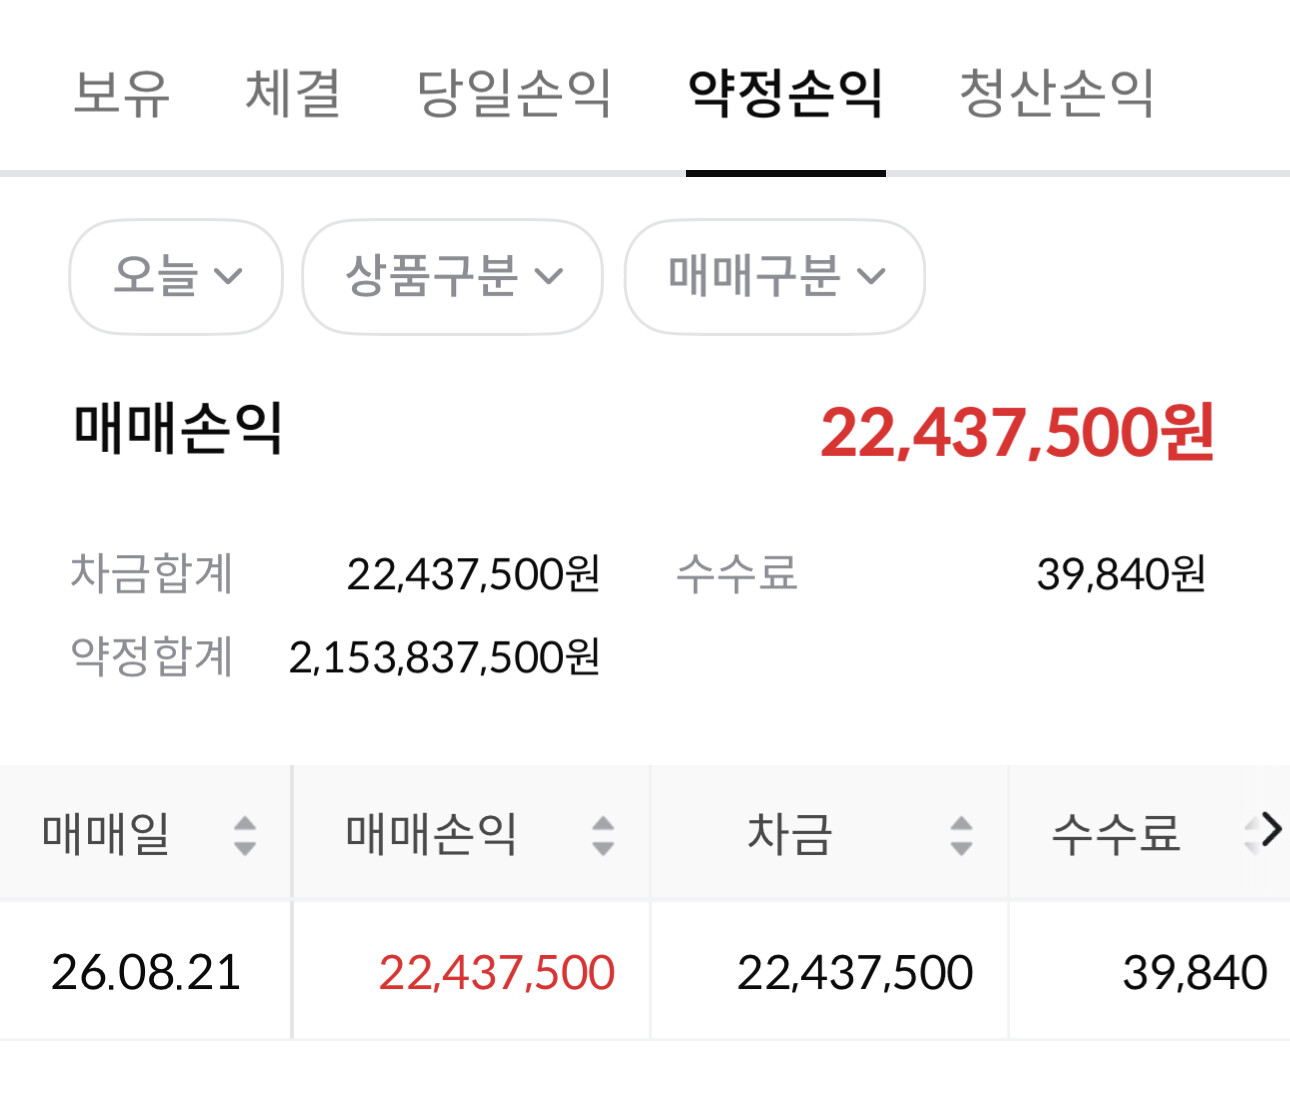
Task: Click the 차금 column header
Action: (830, 834)
